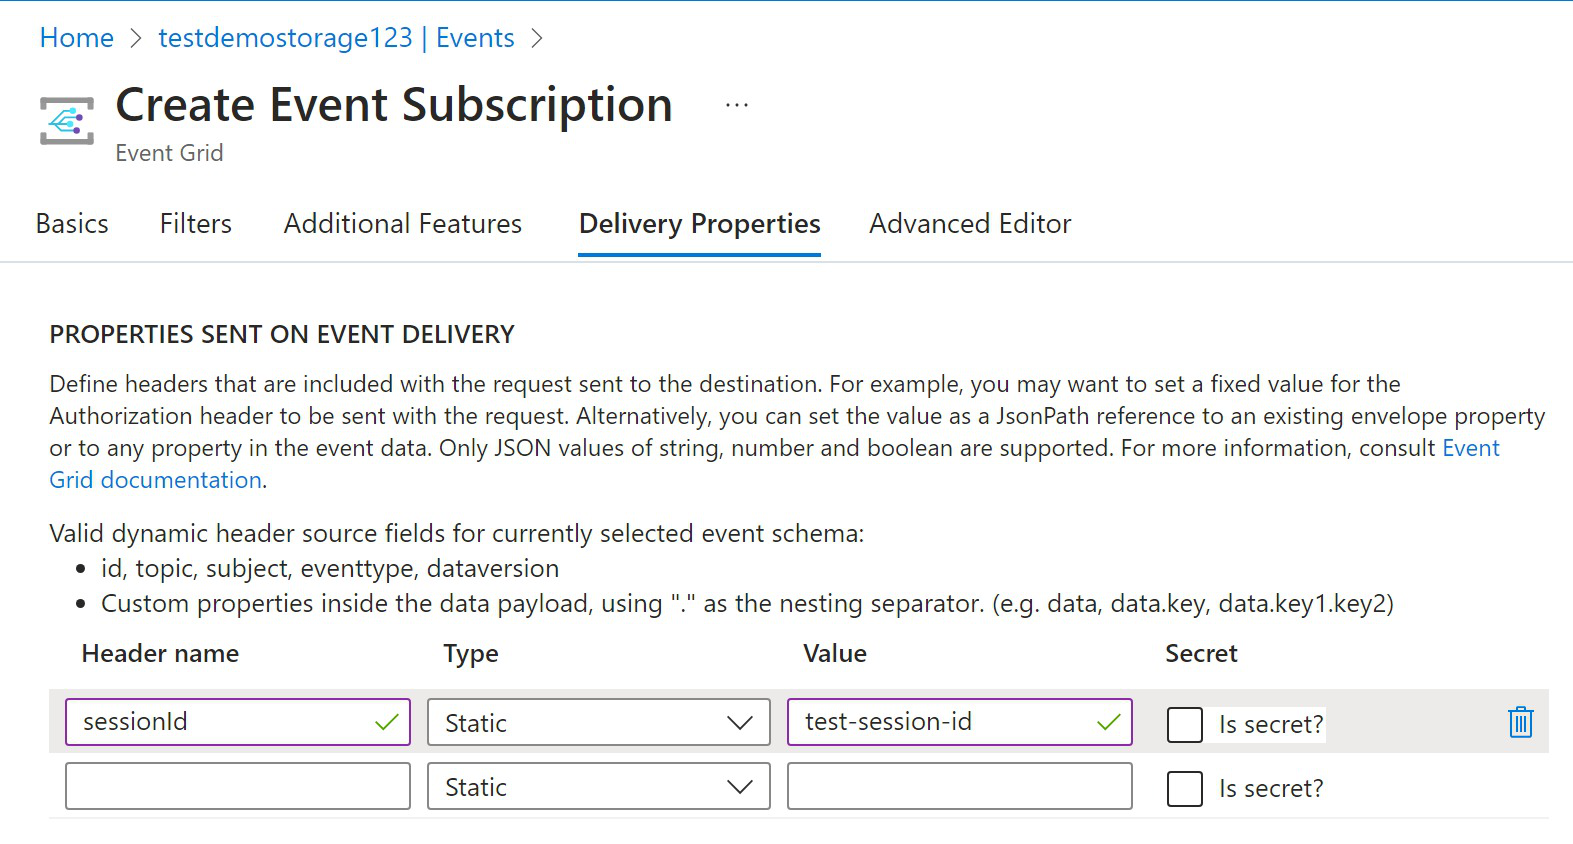
Task: Open testdemostorage123 Events breadcrumb
Action: 336,37
